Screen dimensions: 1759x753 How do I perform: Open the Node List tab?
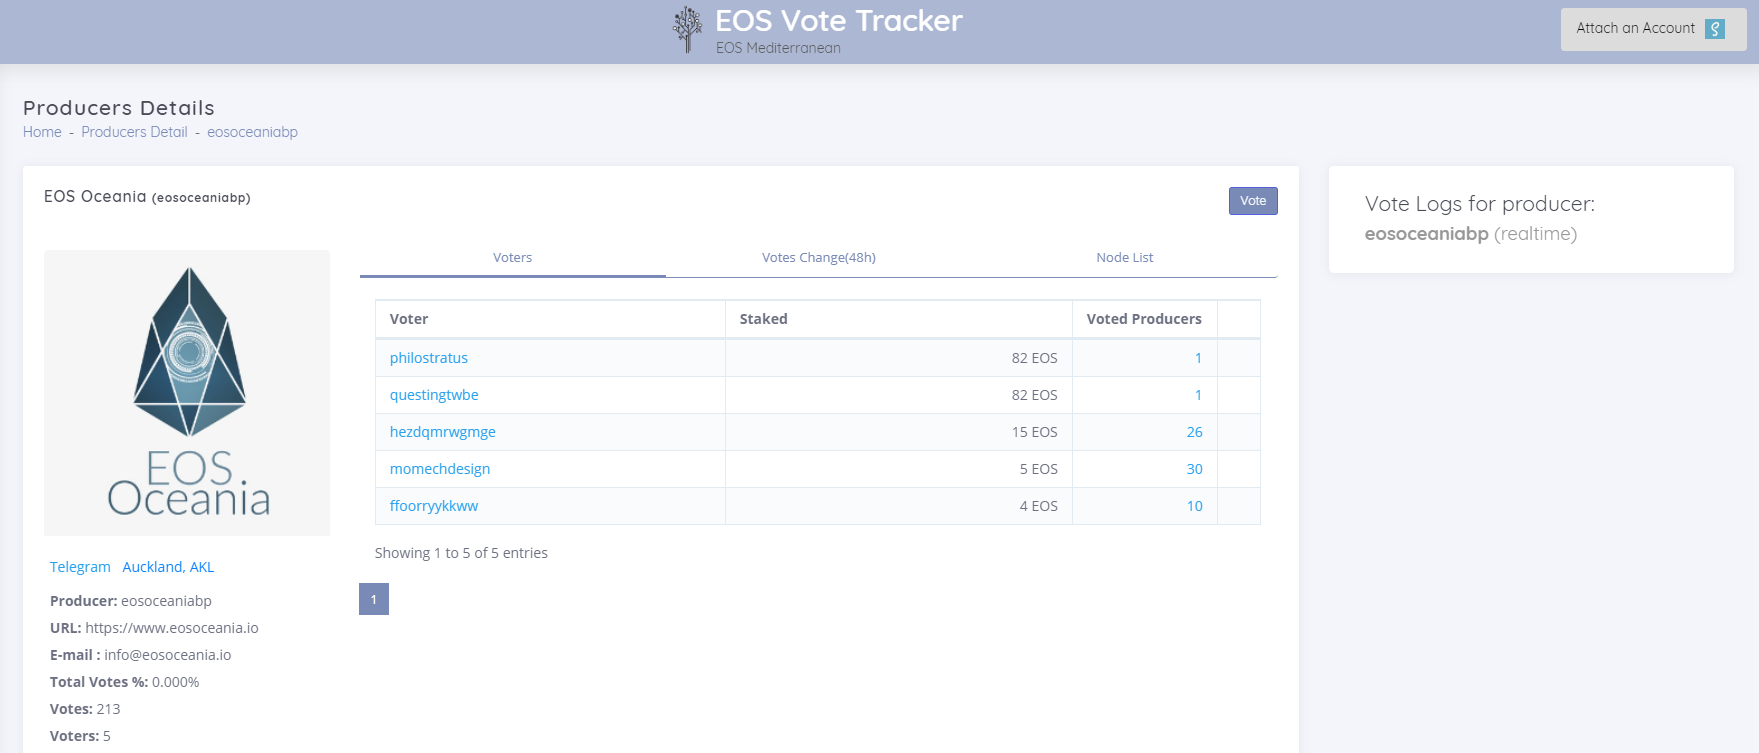[1124, 257]
